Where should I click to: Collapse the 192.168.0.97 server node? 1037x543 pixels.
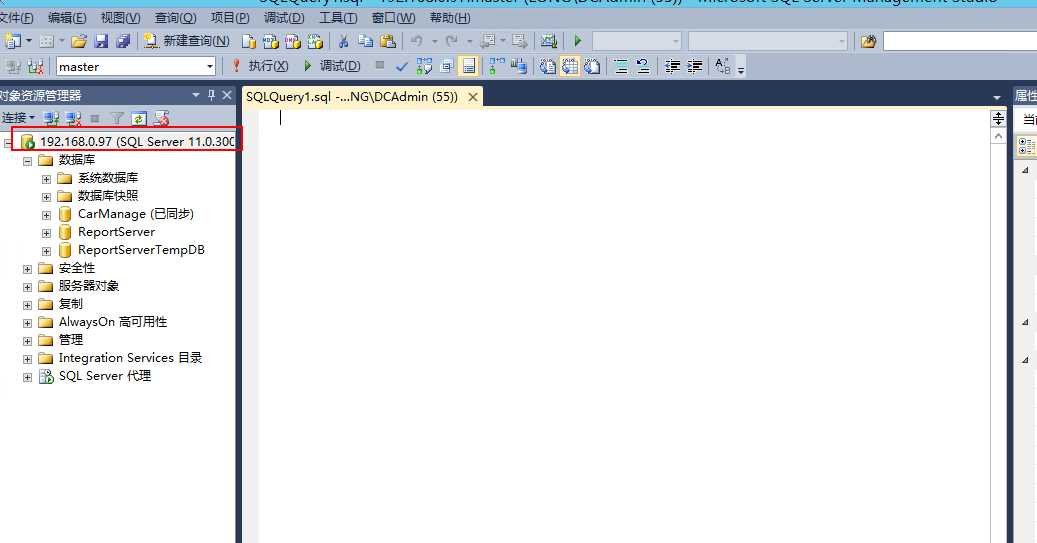(7, 142)
